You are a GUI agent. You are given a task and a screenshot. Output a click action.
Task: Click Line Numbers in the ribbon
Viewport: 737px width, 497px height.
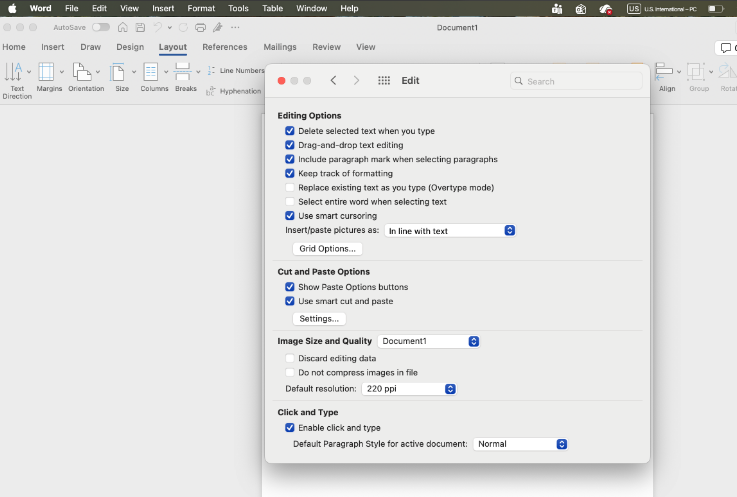tap(236, 71)
